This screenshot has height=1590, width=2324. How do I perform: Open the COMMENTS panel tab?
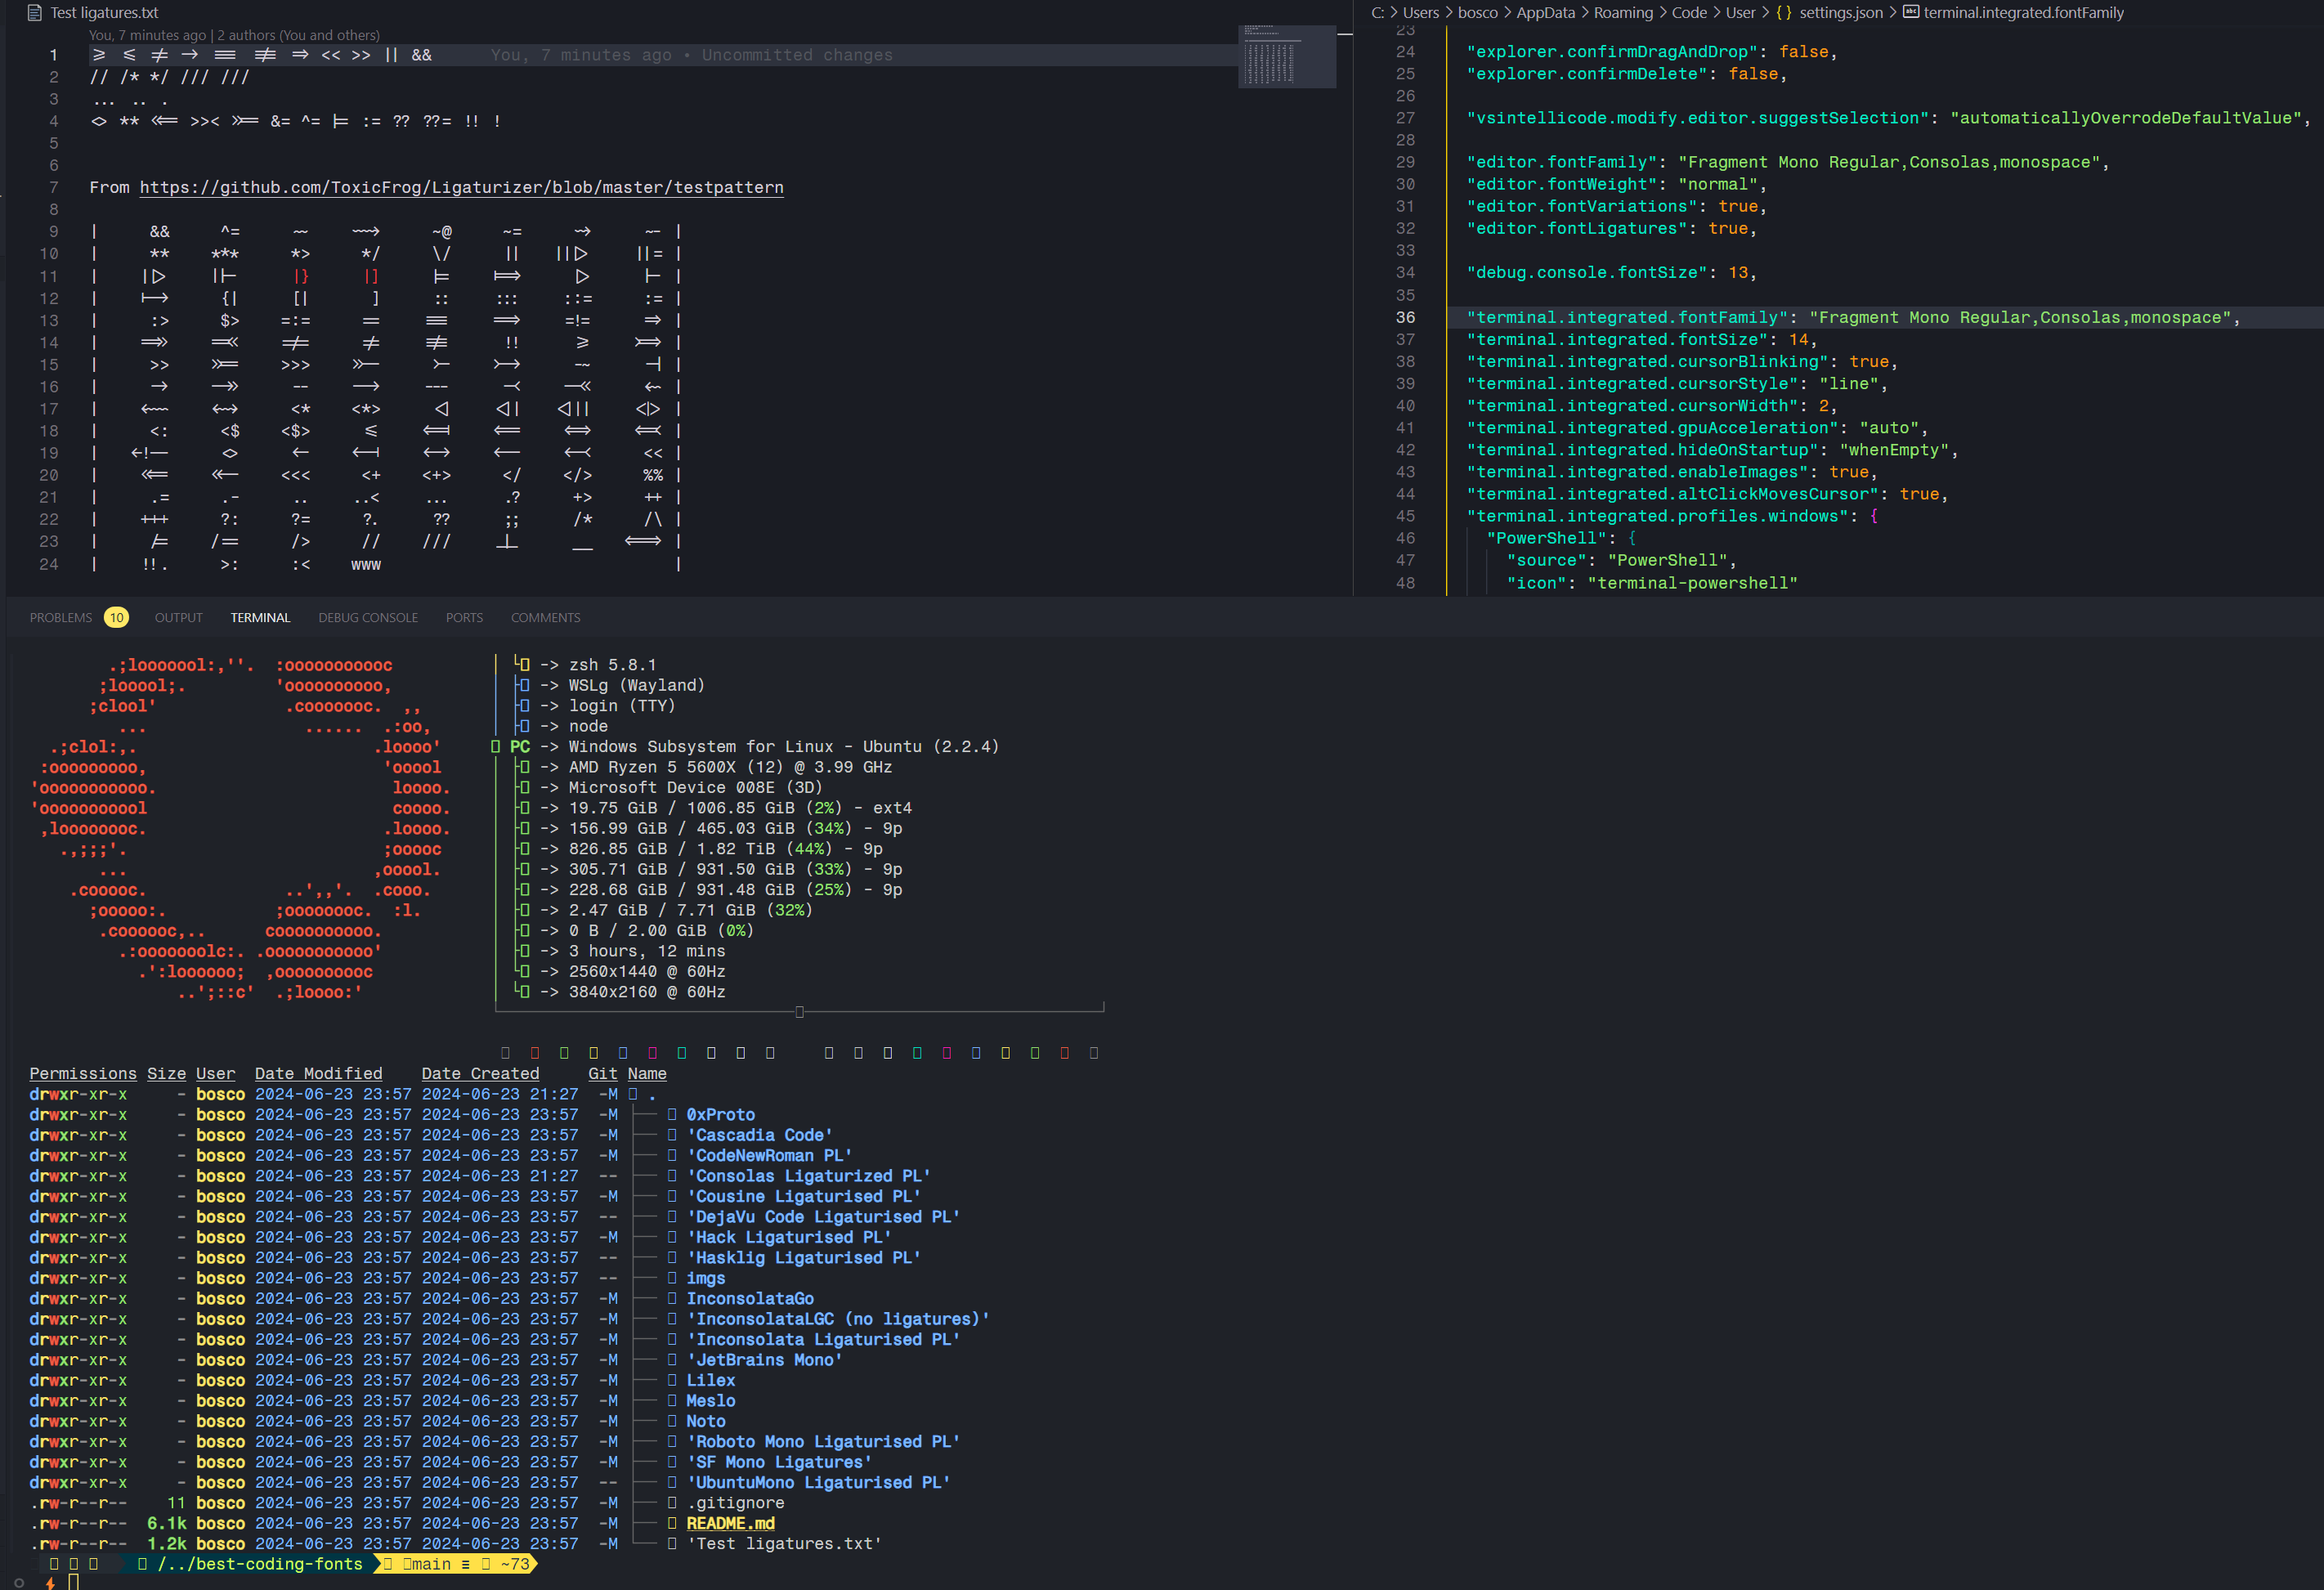coord(545,618)
